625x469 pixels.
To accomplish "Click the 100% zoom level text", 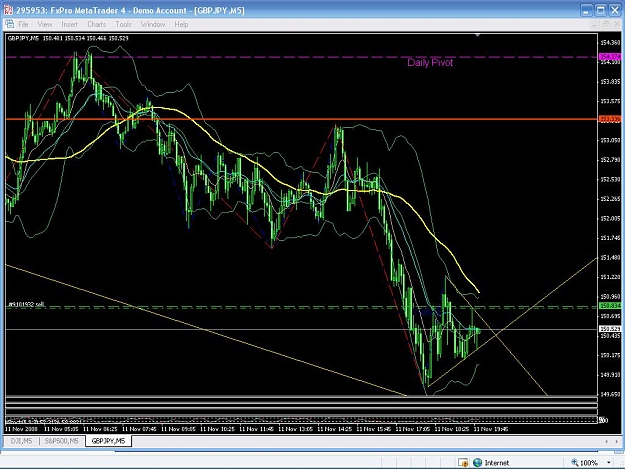I will pos(589,463).
